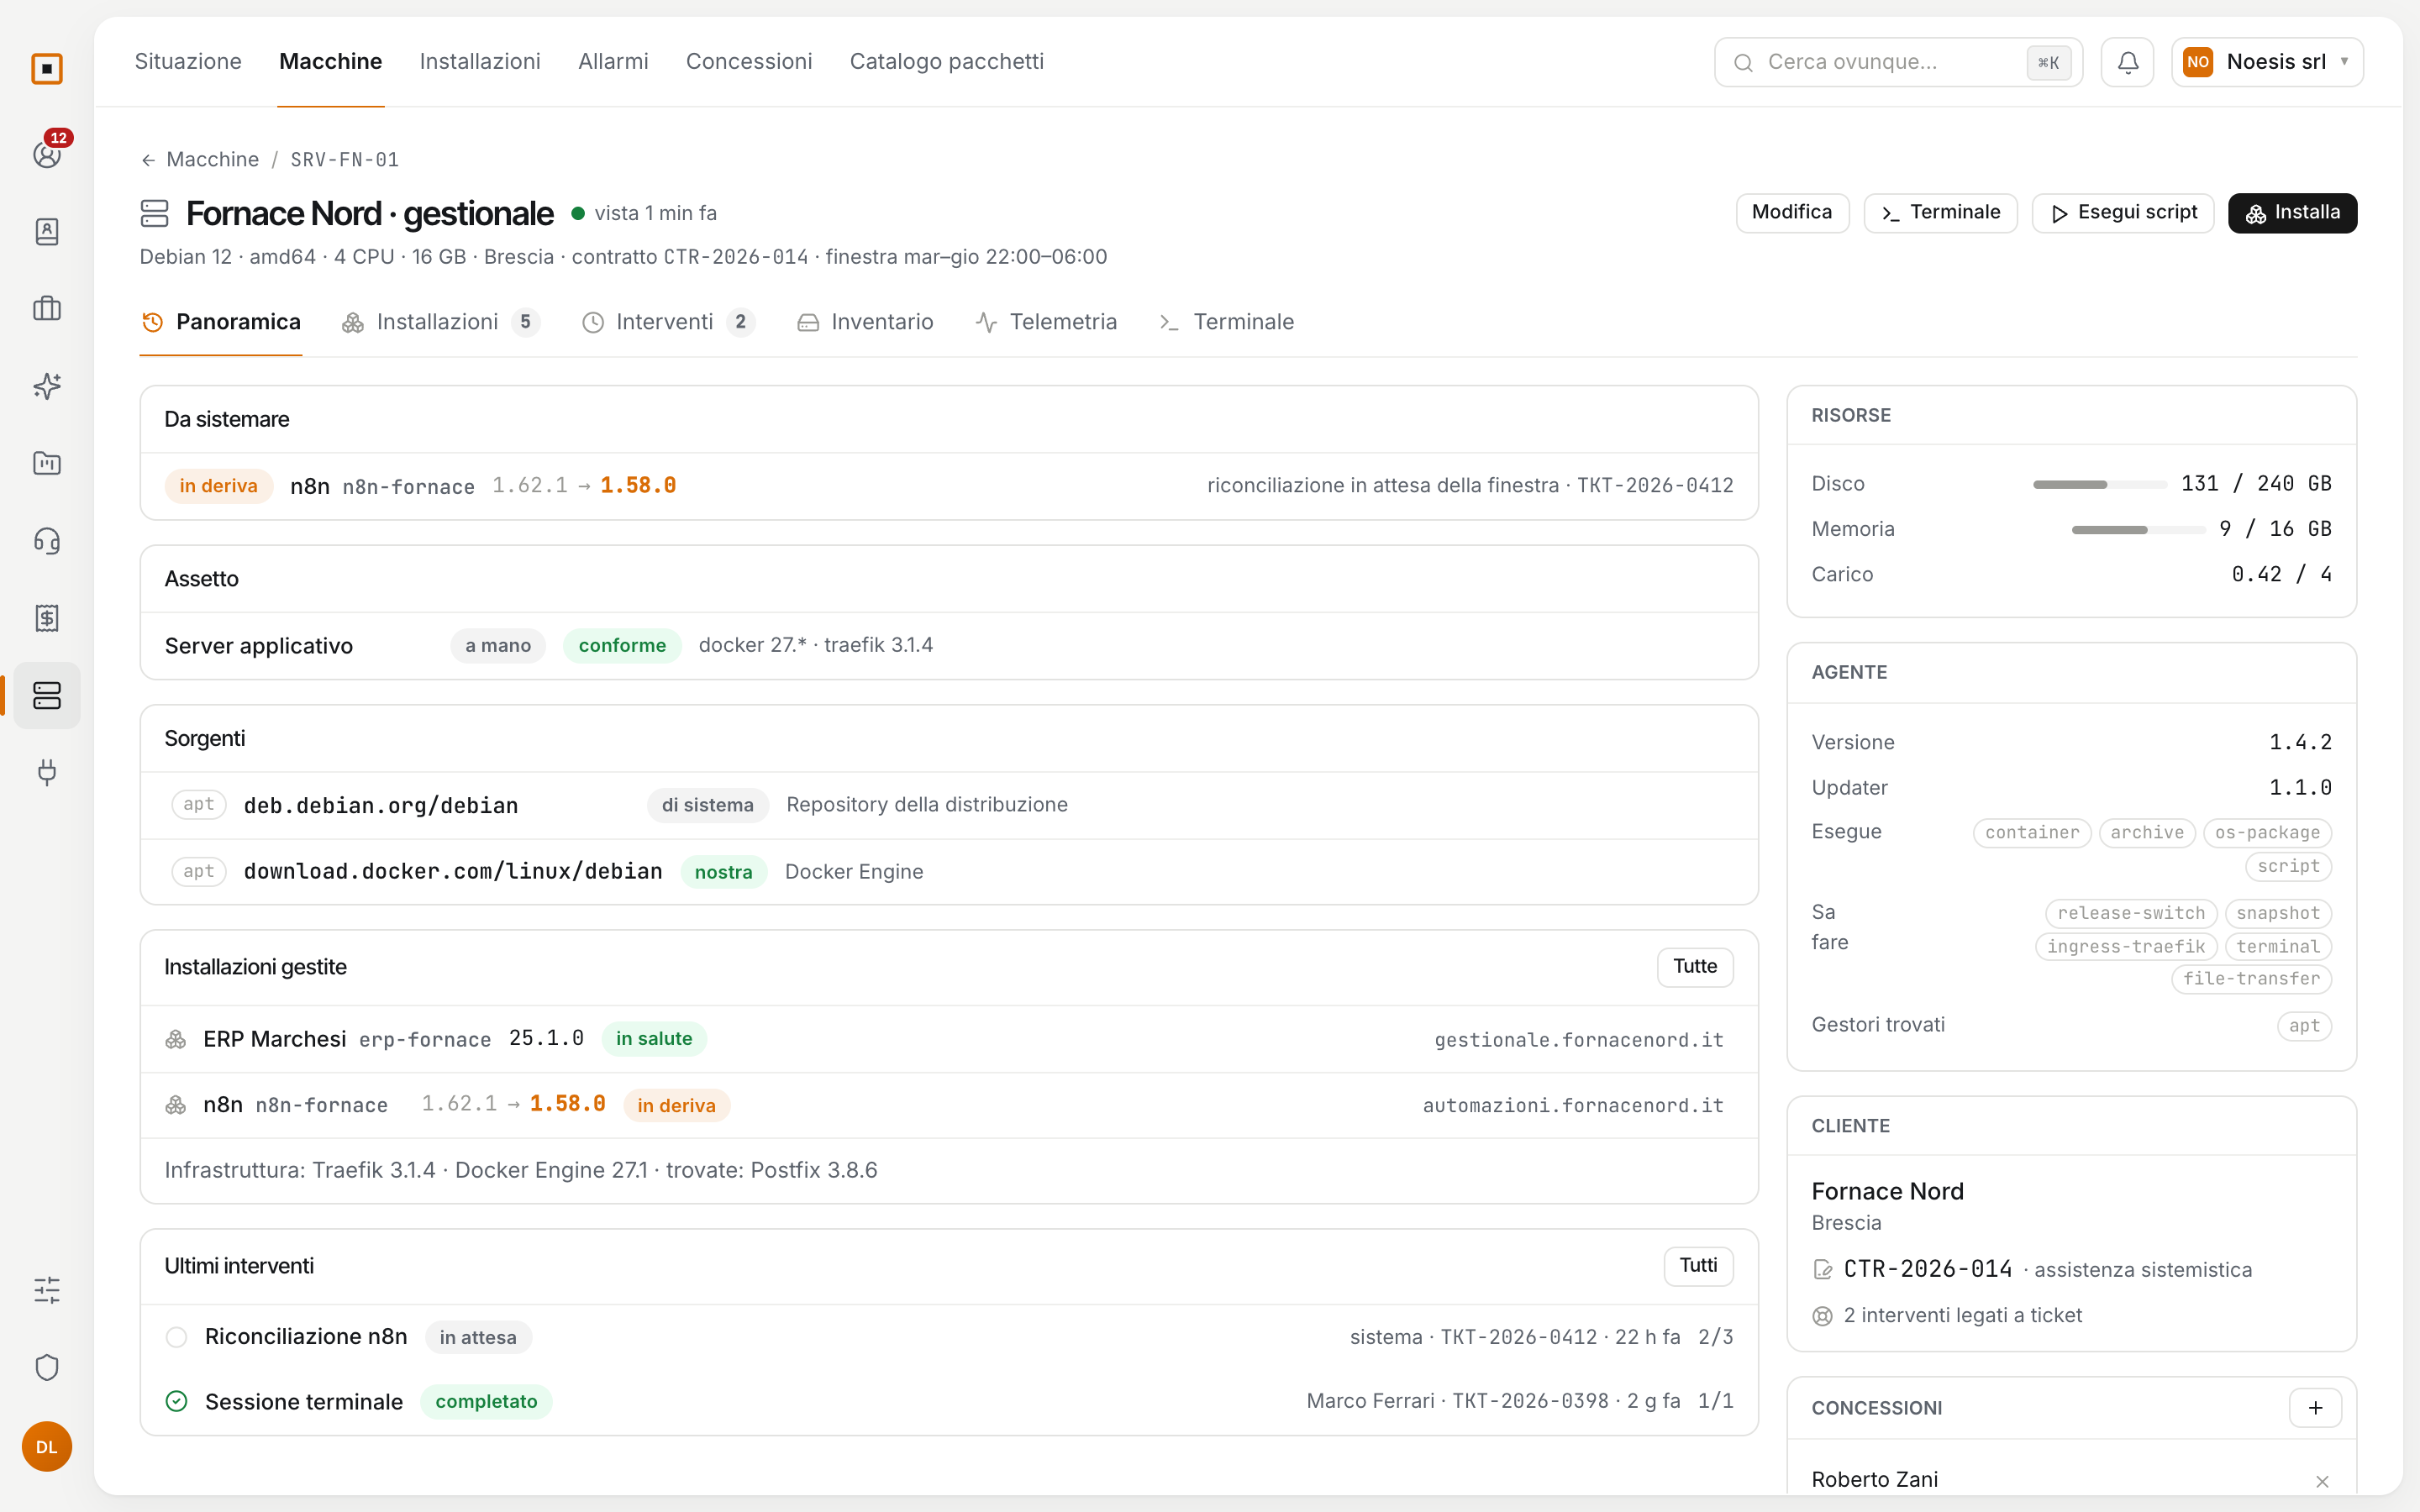Viewport: 2420px width, 1512px height.
Task: Open Allarmi in top navigation
Action: point(613,62)
